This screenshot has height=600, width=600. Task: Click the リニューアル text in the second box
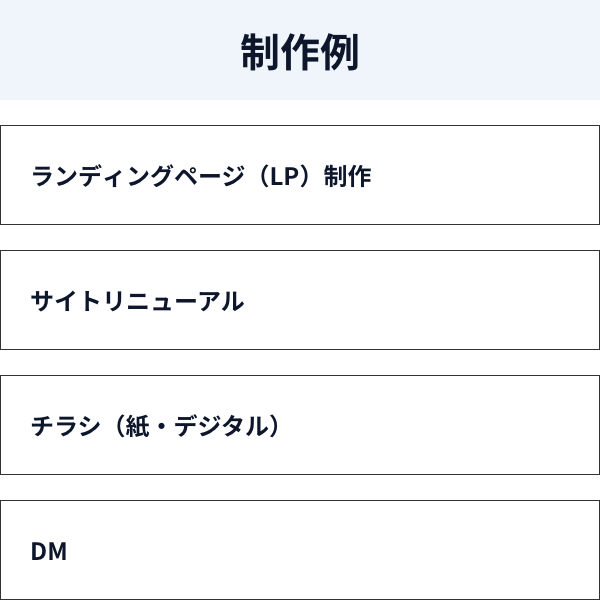click(x=173, y=301)
